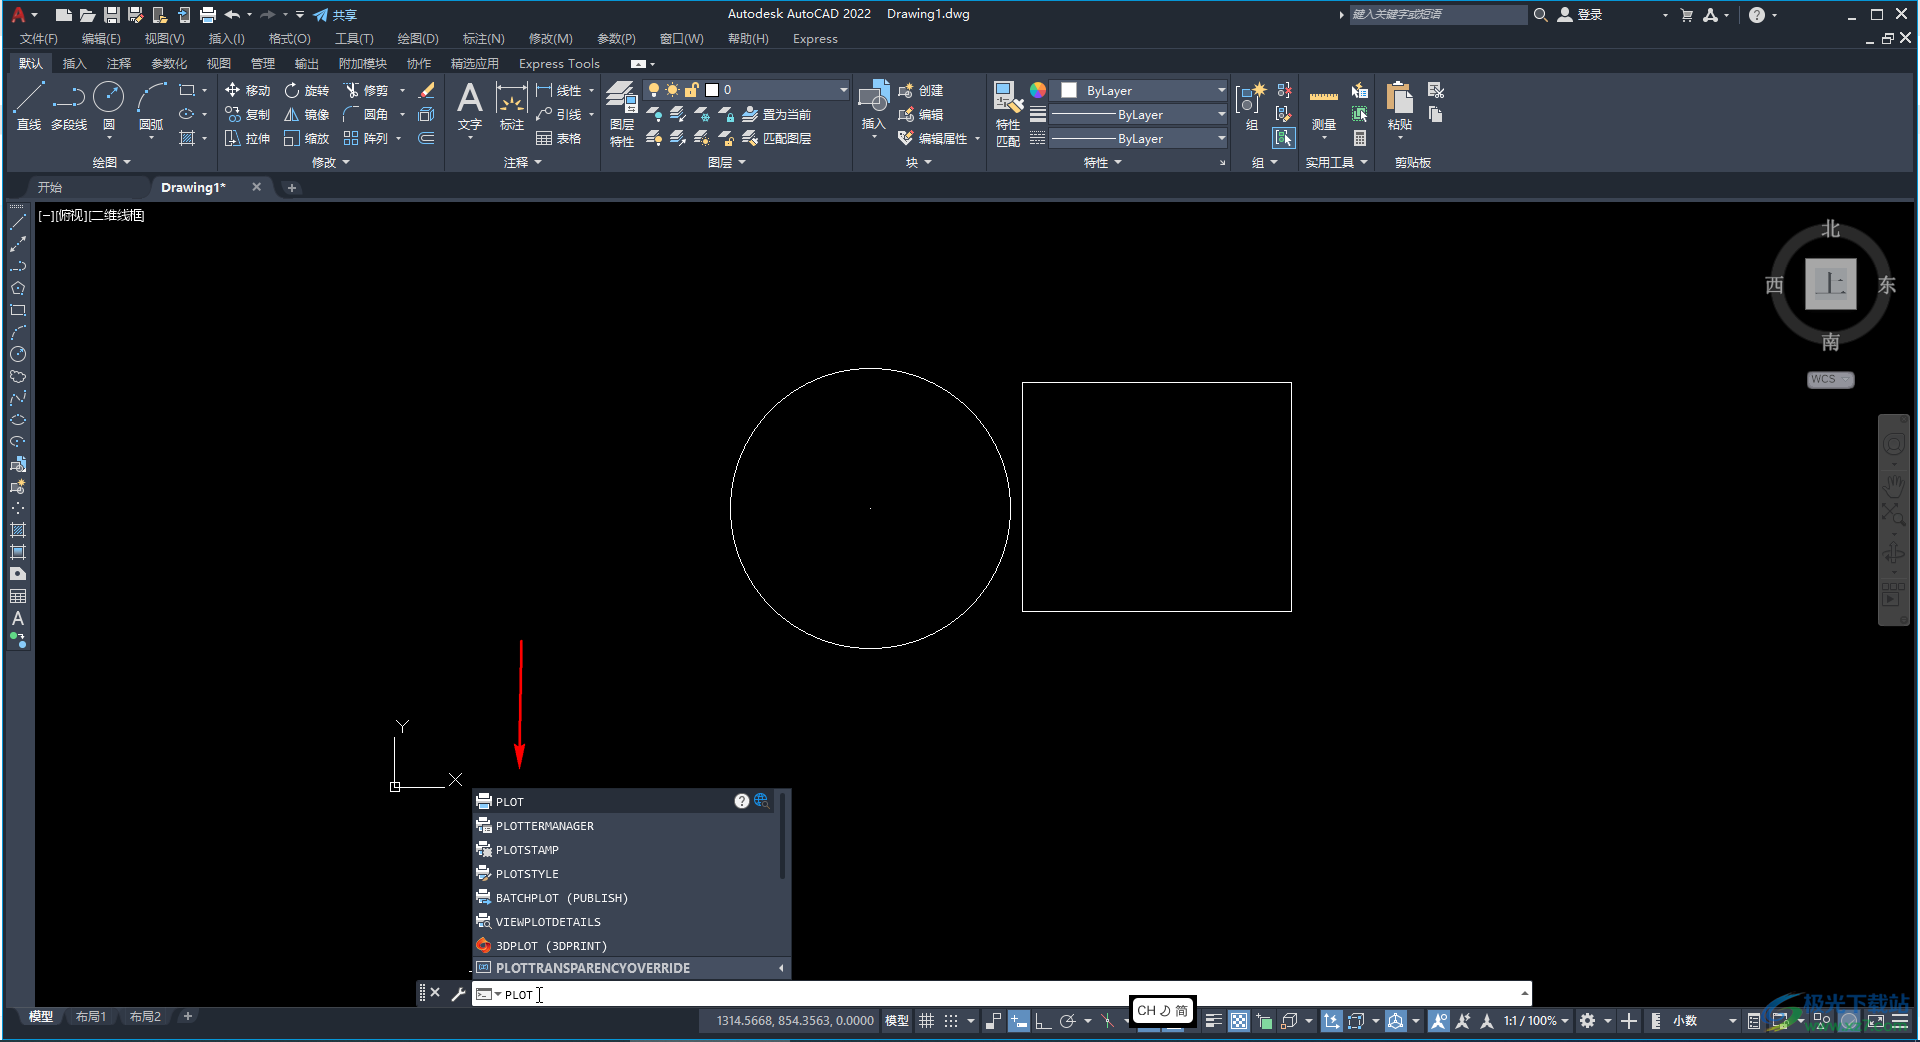Image resolution: width=1920 pixels, height=1042 pixels.
Task: Click the Stretch (拉伸) tool
Action: pyautogui.click(x=247, y=138)
